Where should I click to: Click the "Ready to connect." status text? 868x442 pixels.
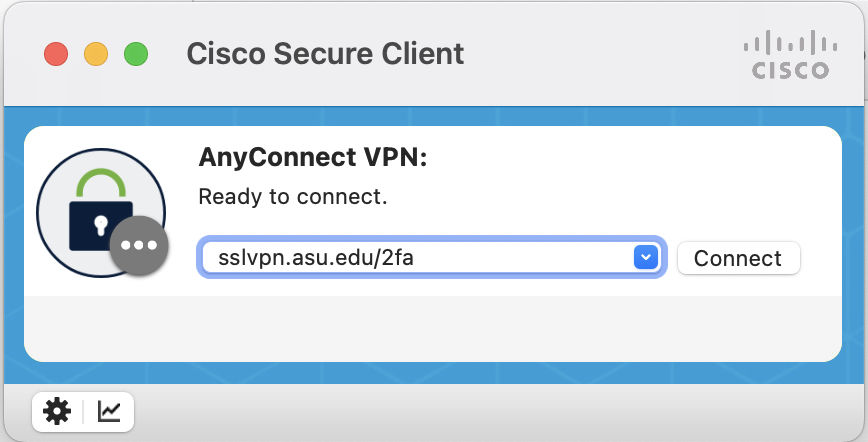coord(293,196)
